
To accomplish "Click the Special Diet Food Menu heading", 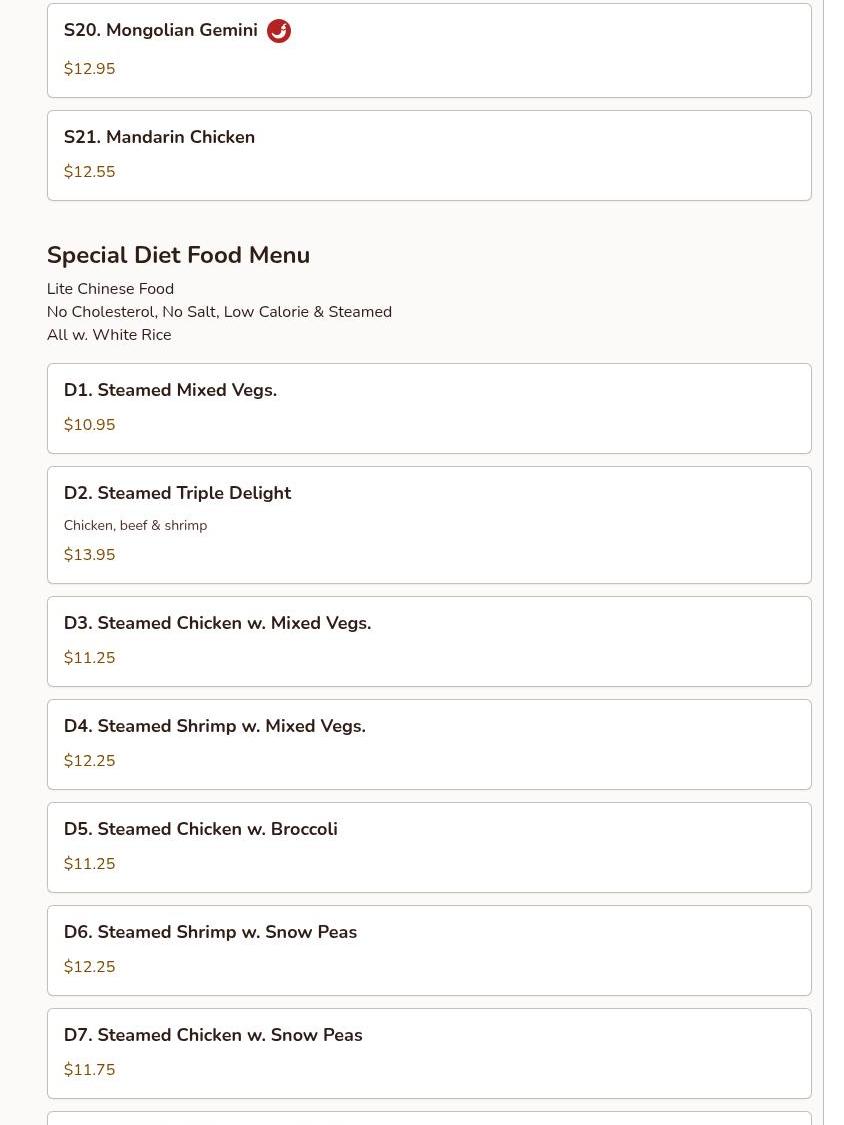I will 178,256.
